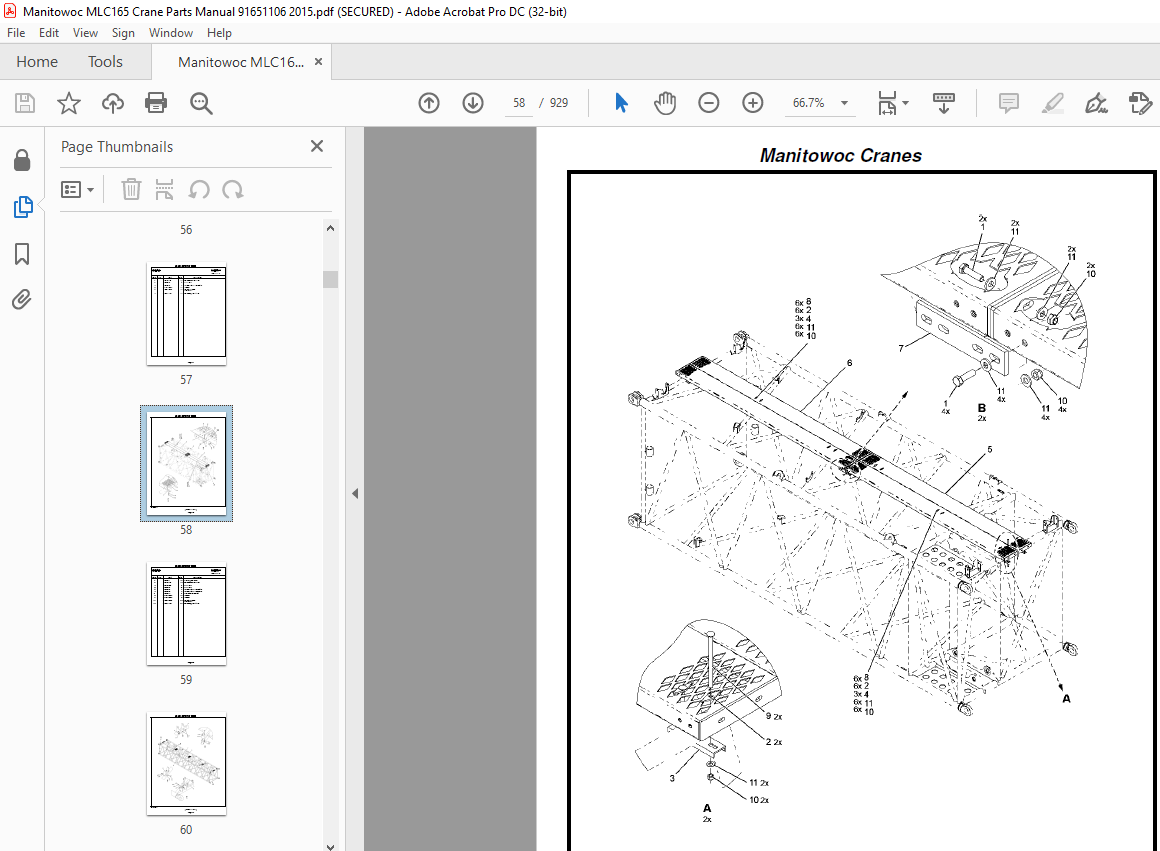Select the Highlight text tool
Image resolution: width=1160 pixels, height=851 pixels.
tap(1052, 103)
